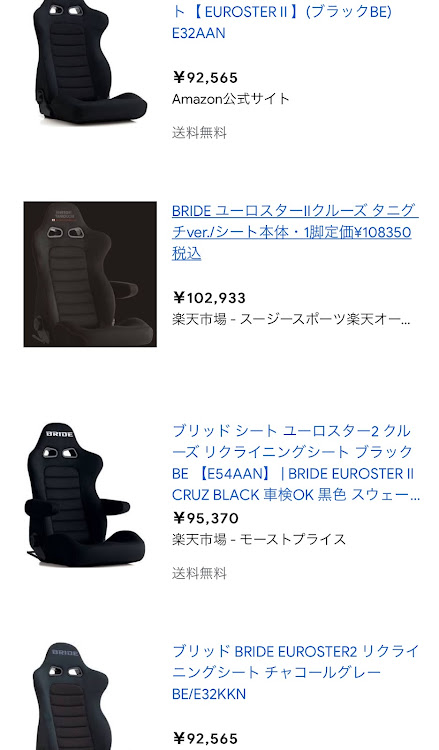Viewport: 439px width, 750px height.
Task: Open the underlined ユーロスターIIクルーズ タニグチver. link
Action: pos(295,232)
